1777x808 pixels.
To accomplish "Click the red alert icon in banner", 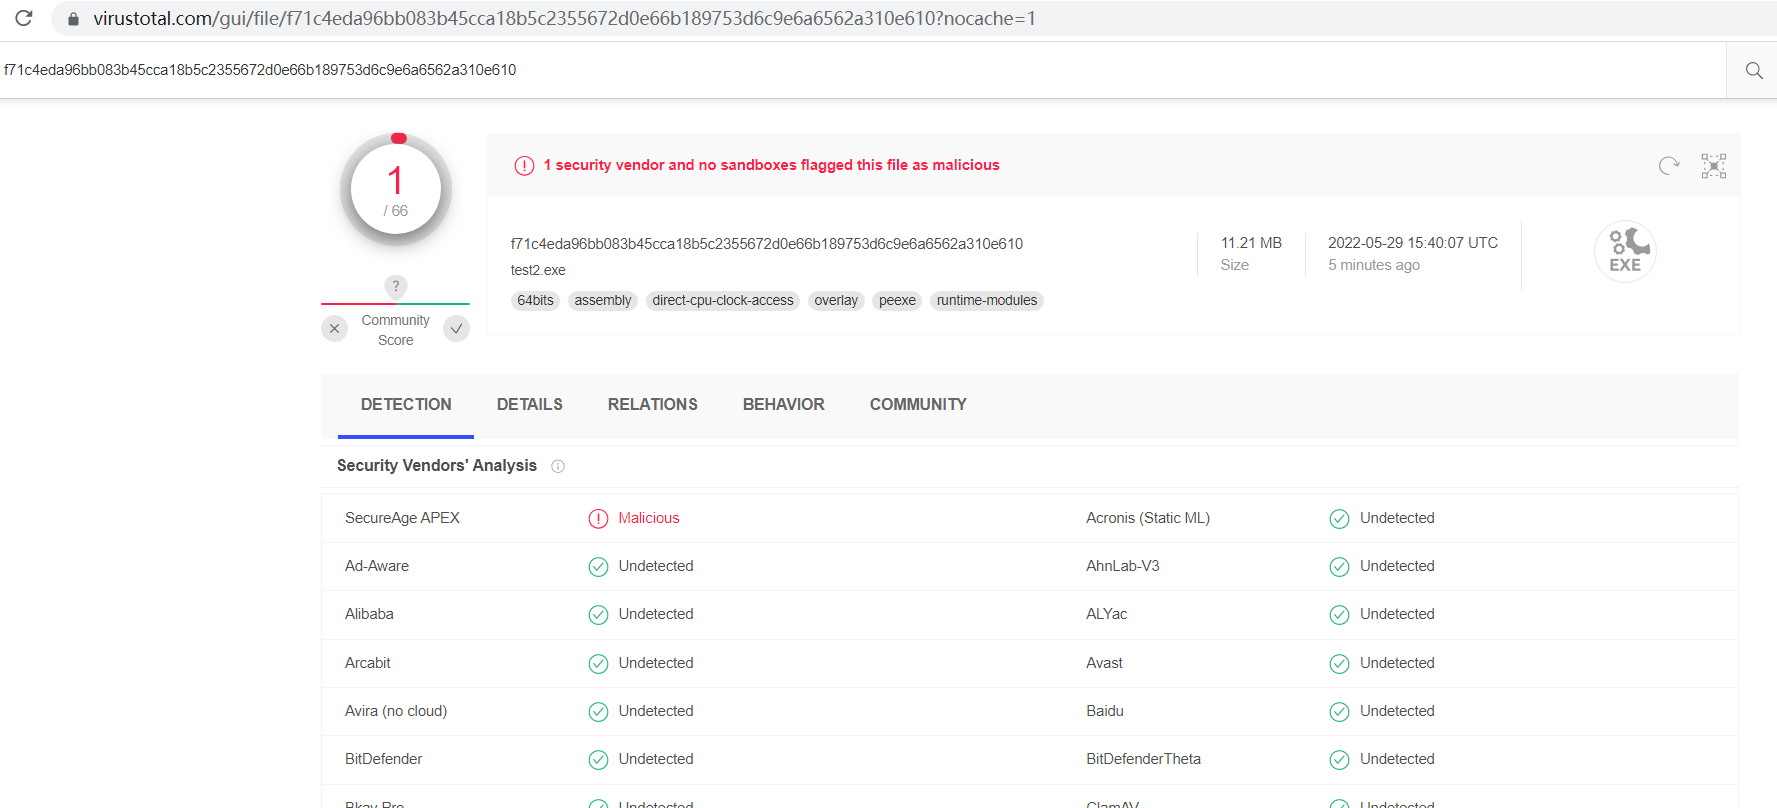I will pos(524,166).
